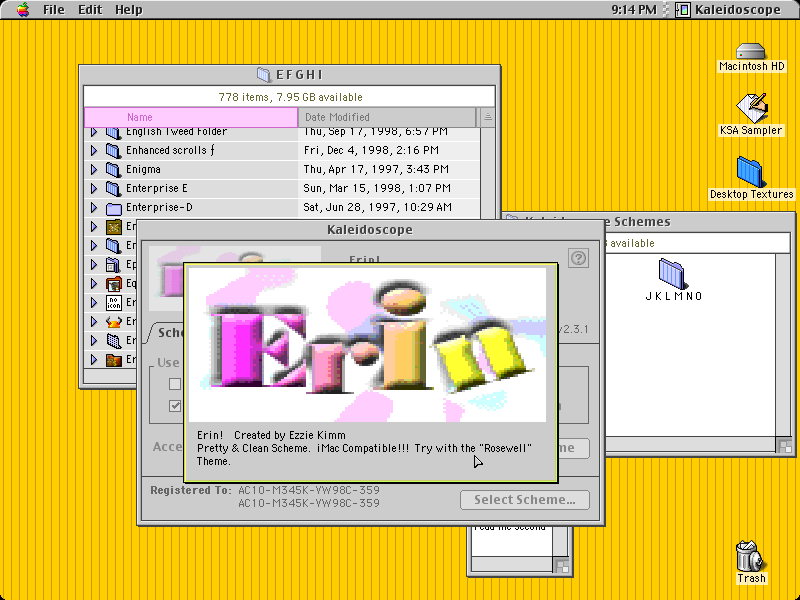This screenshot has height=600, width=800.
Task: Expand the 'Ep' row in EFGHI list
Action: click(x=94, y=264)
